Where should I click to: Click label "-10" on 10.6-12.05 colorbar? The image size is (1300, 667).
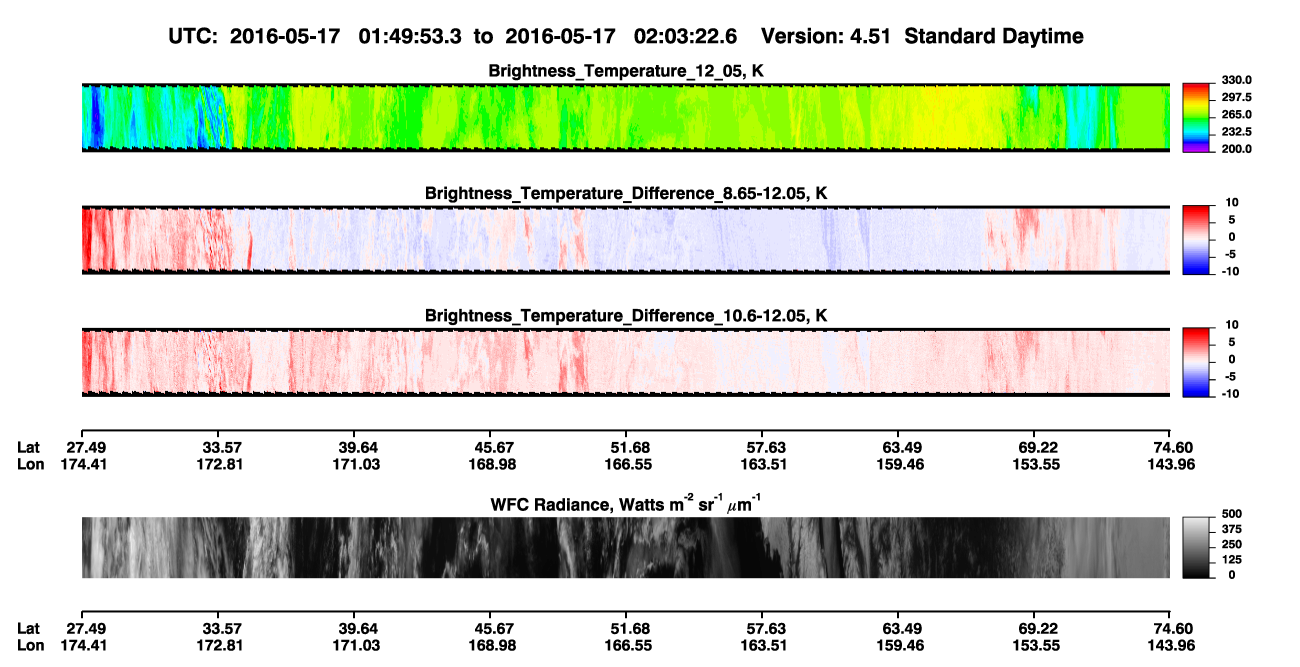(1230, 393)
